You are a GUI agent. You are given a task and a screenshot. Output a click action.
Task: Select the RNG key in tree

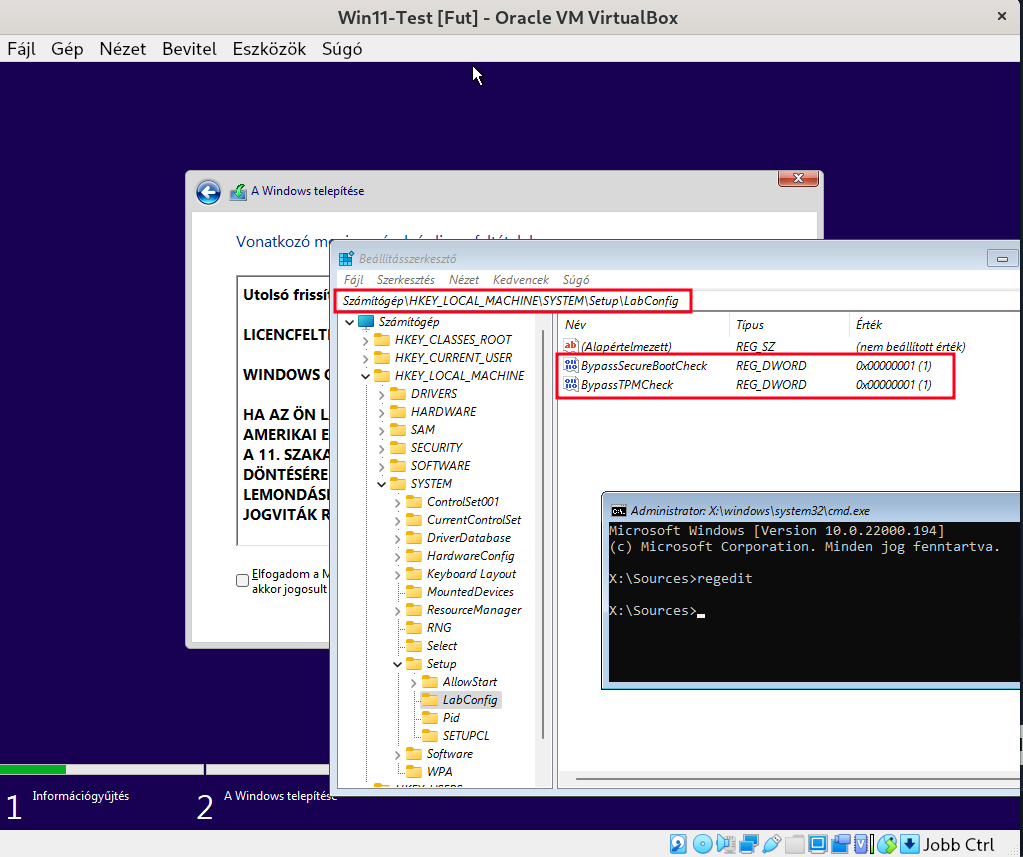click(x=438, y=628)
